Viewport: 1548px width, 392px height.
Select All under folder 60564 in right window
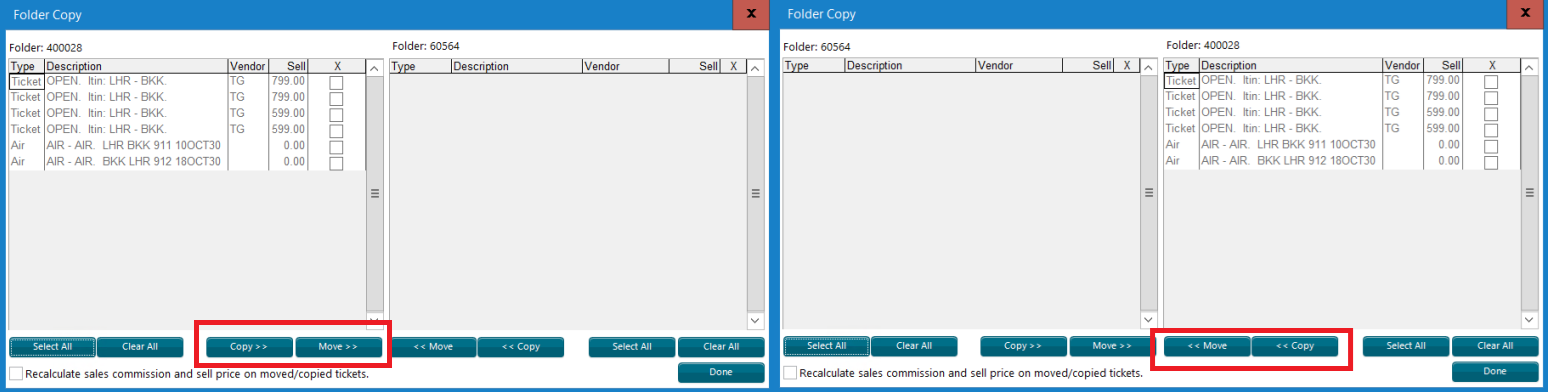tap(827, 346)
